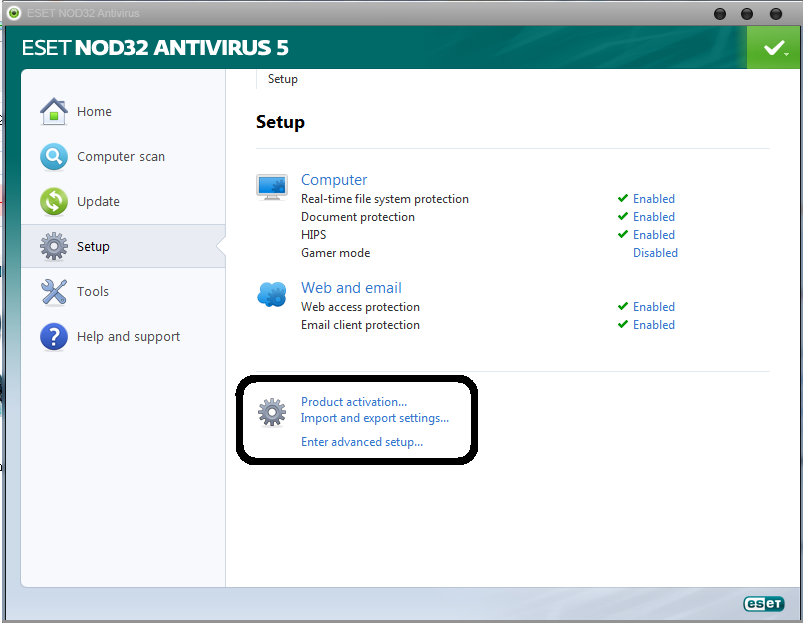Click the middle title bar round button
Screen dimensions: 803x623
747,14
